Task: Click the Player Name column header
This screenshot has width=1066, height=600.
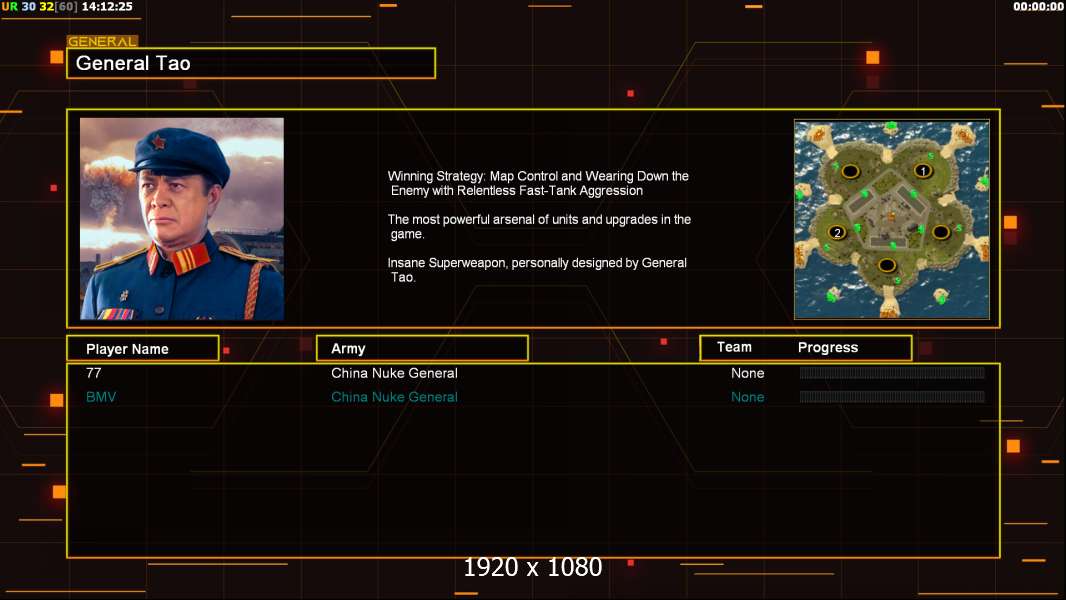Action: click(x=143, y=349)
